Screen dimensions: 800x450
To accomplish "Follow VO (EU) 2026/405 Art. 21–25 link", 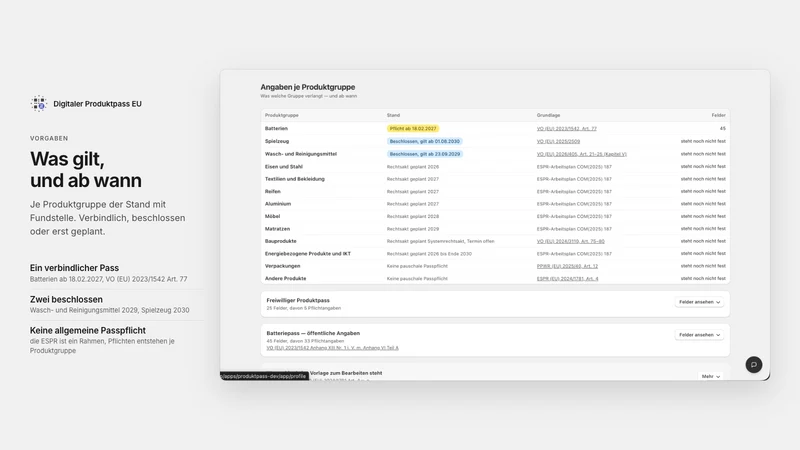I will (x=582, y=154).
